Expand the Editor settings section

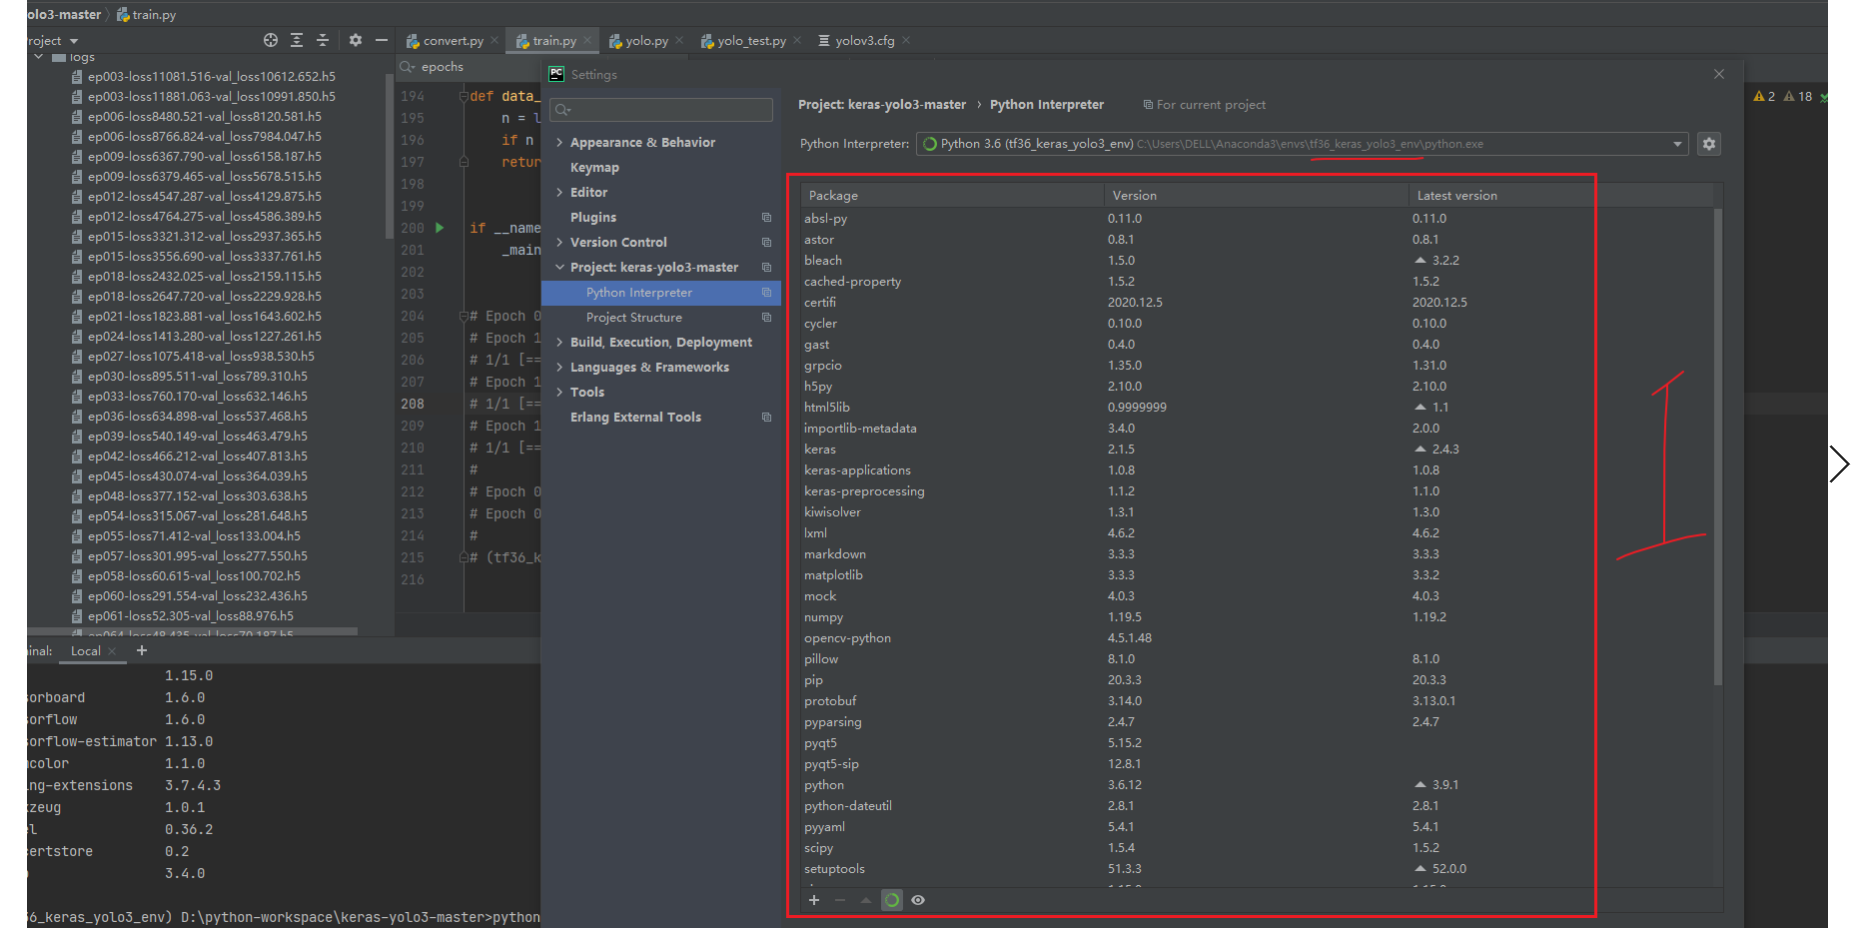[559, 192]
